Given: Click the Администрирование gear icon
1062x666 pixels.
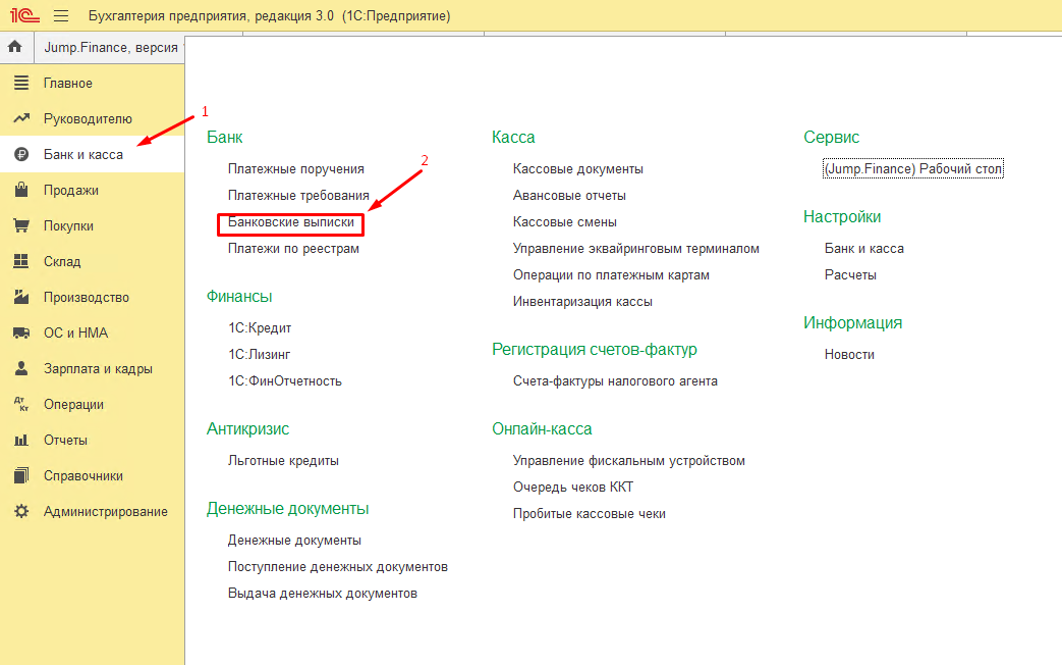Looking at the screenshot, I should [21, 512].
